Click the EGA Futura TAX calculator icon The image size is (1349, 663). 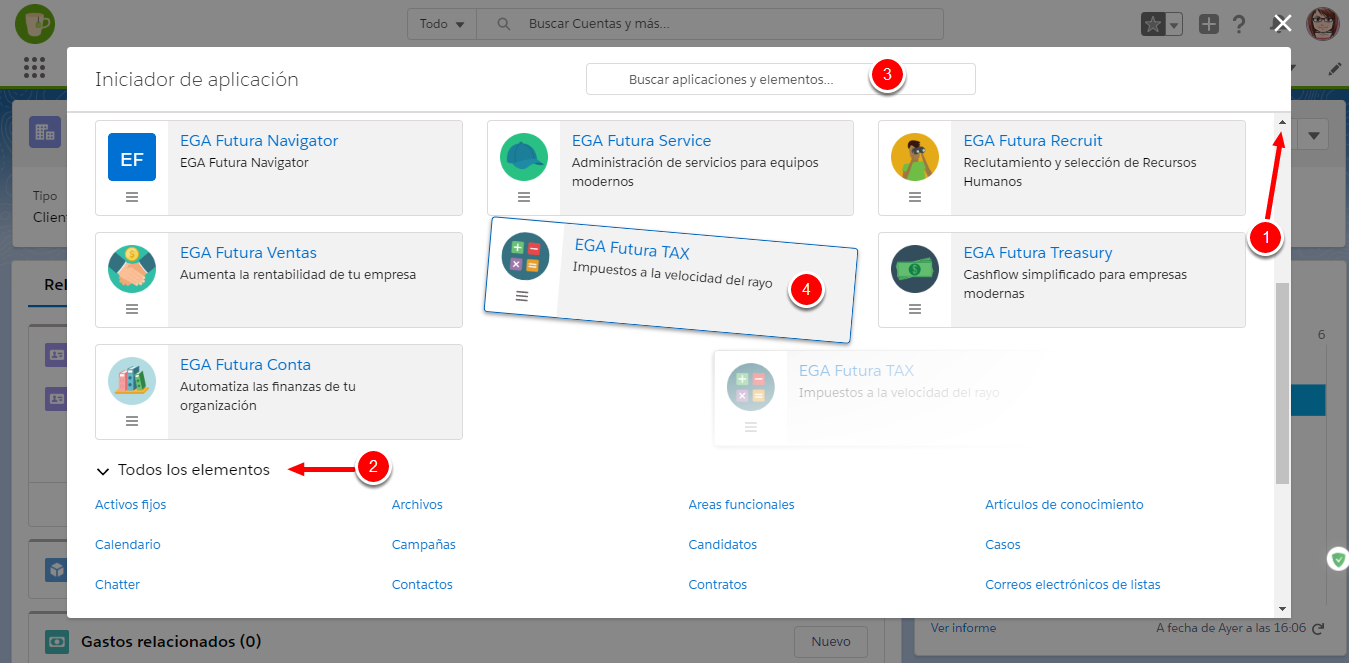click(526, 257)
